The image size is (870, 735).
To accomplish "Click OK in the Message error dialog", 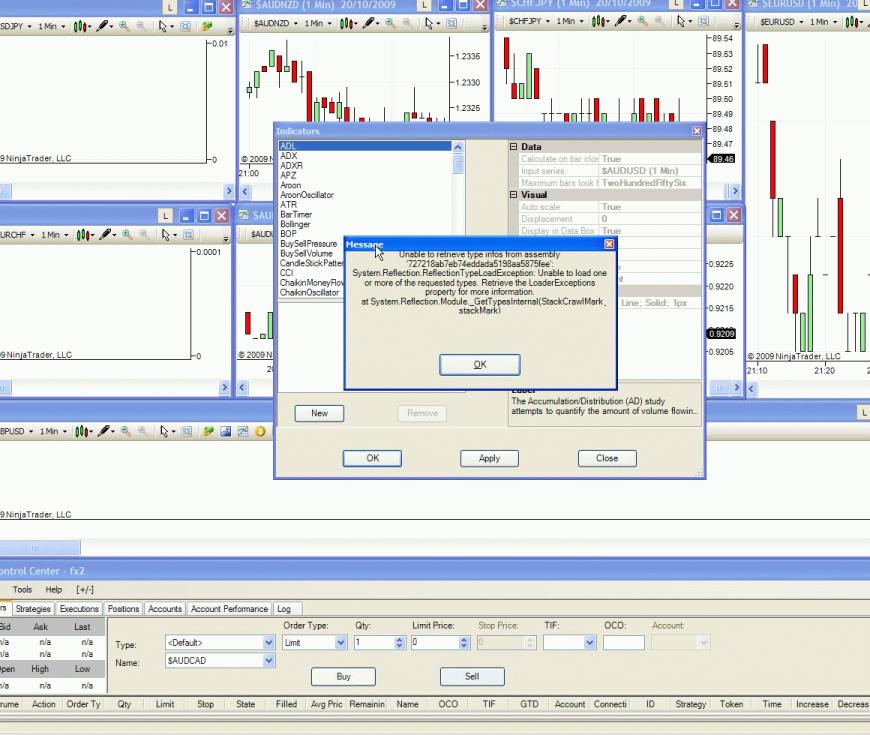I will pyautogui.click(x=479, y=364).
